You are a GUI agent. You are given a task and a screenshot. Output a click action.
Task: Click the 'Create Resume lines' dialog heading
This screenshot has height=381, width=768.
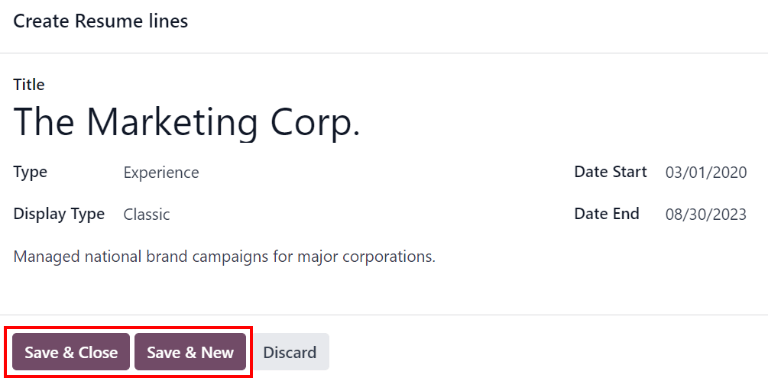pos(100,21)
